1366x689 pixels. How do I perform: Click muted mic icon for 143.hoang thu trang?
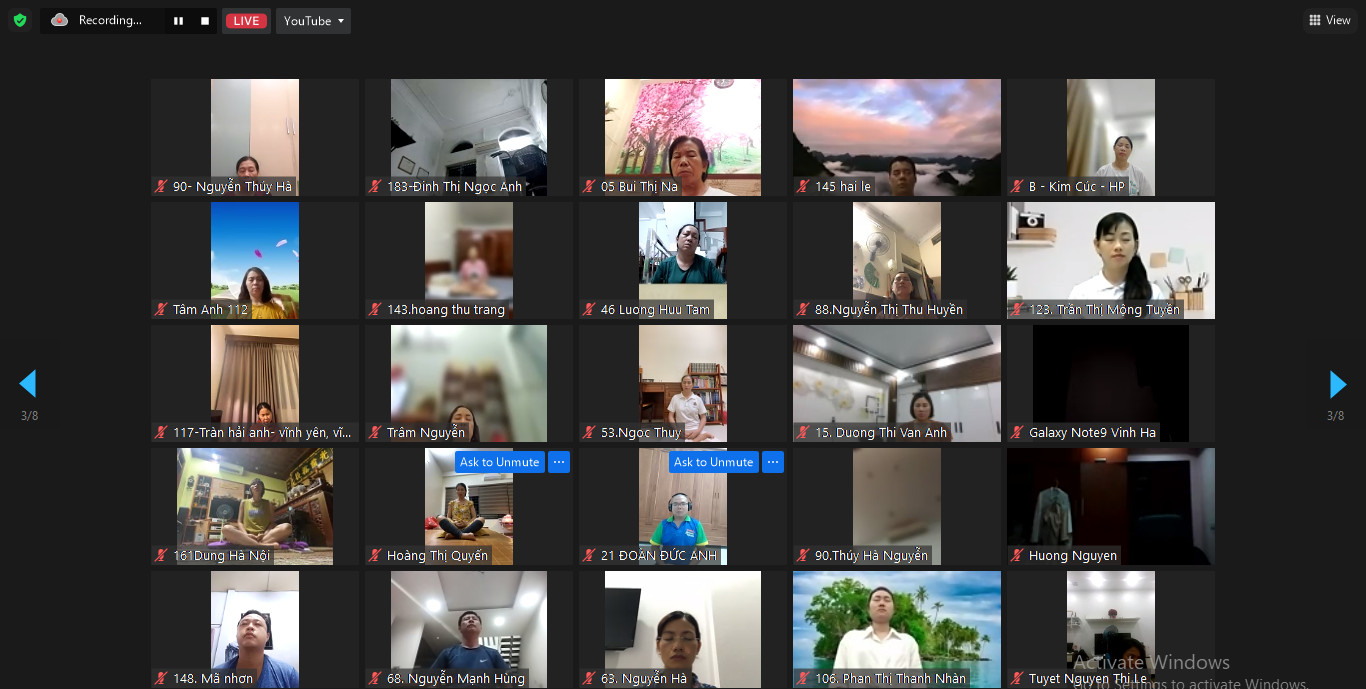[375, 310]
